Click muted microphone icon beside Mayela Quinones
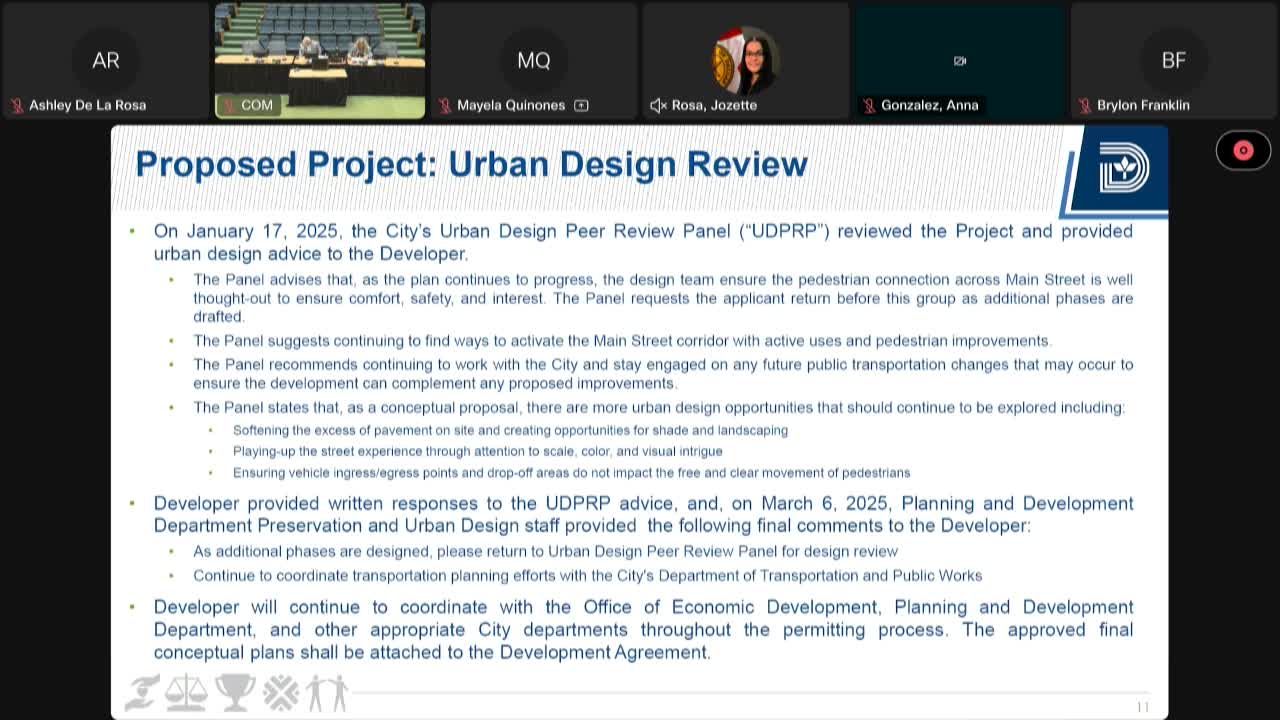Screen dimensions: 1280x720 click(x=445, y=106)
